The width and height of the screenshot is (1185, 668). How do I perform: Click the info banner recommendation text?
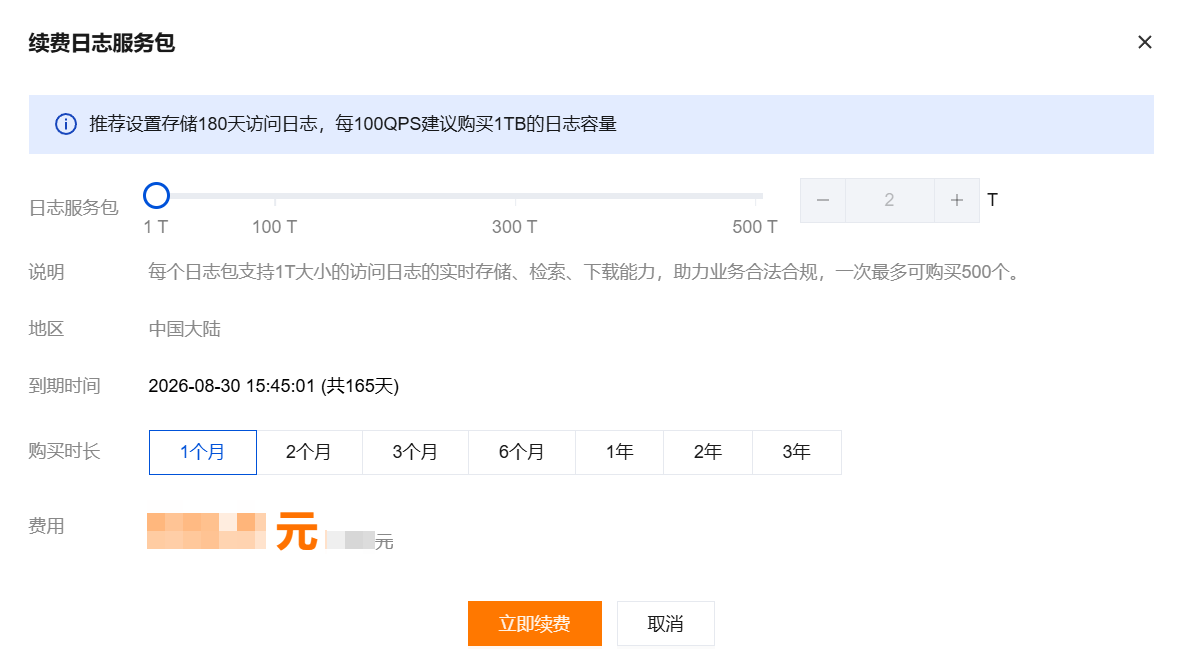[x=353, y=124]
